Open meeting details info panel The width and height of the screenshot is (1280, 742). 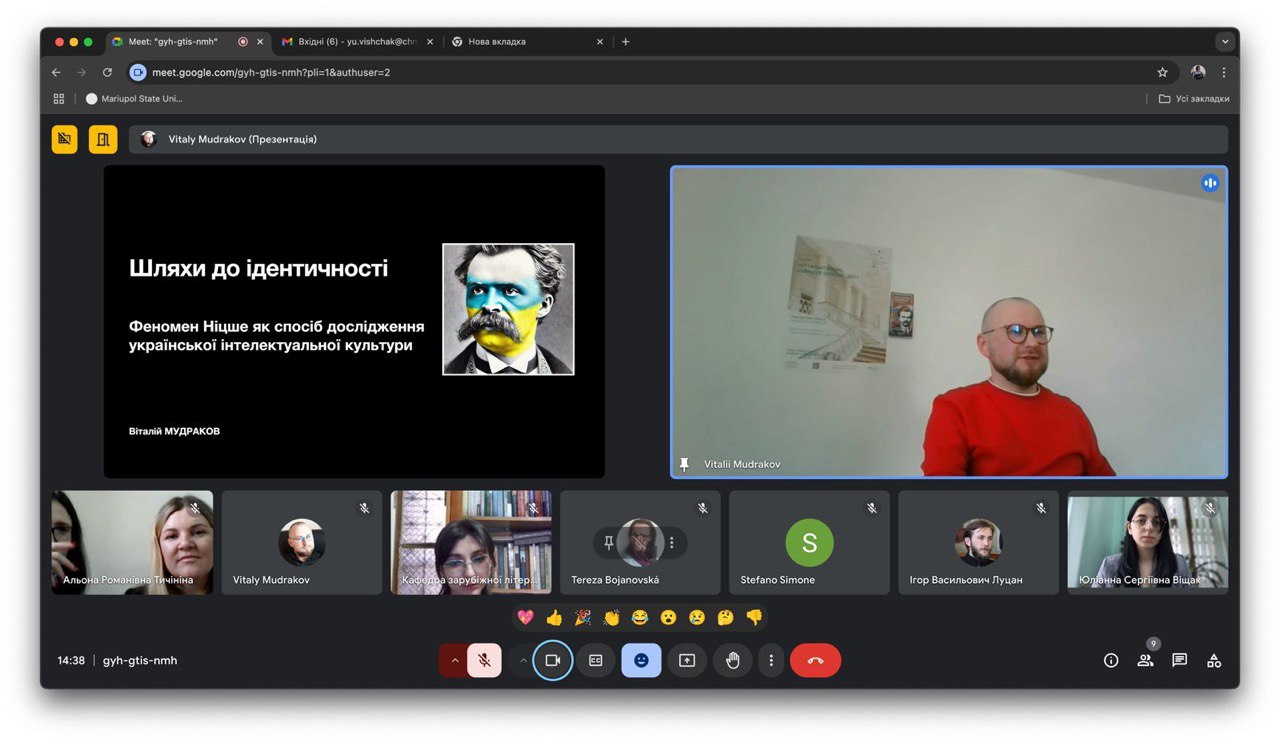click(1111, 660)
